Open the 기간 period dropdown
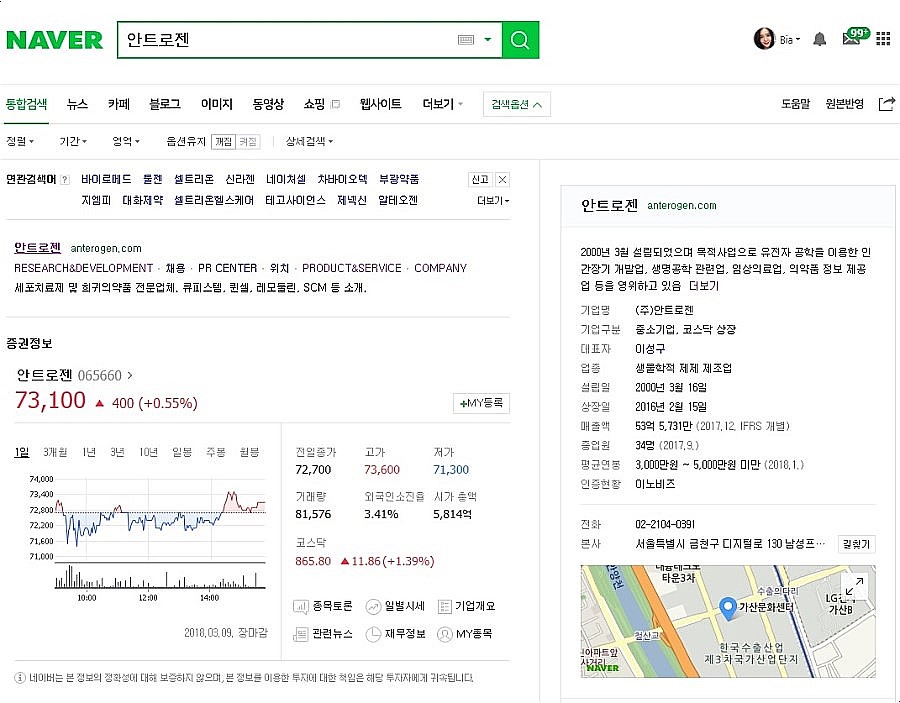Screen dimensions: 900x703 (x=73, y=141)
